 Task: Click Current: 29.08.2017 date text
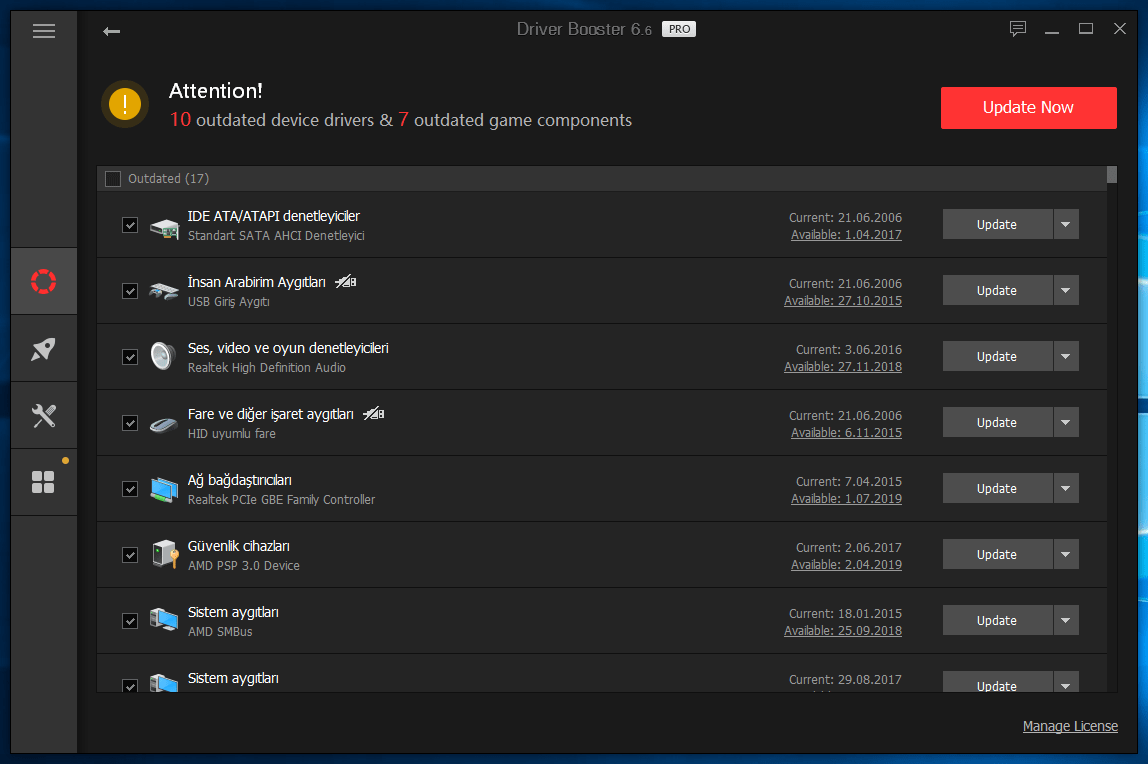(845, 679)
